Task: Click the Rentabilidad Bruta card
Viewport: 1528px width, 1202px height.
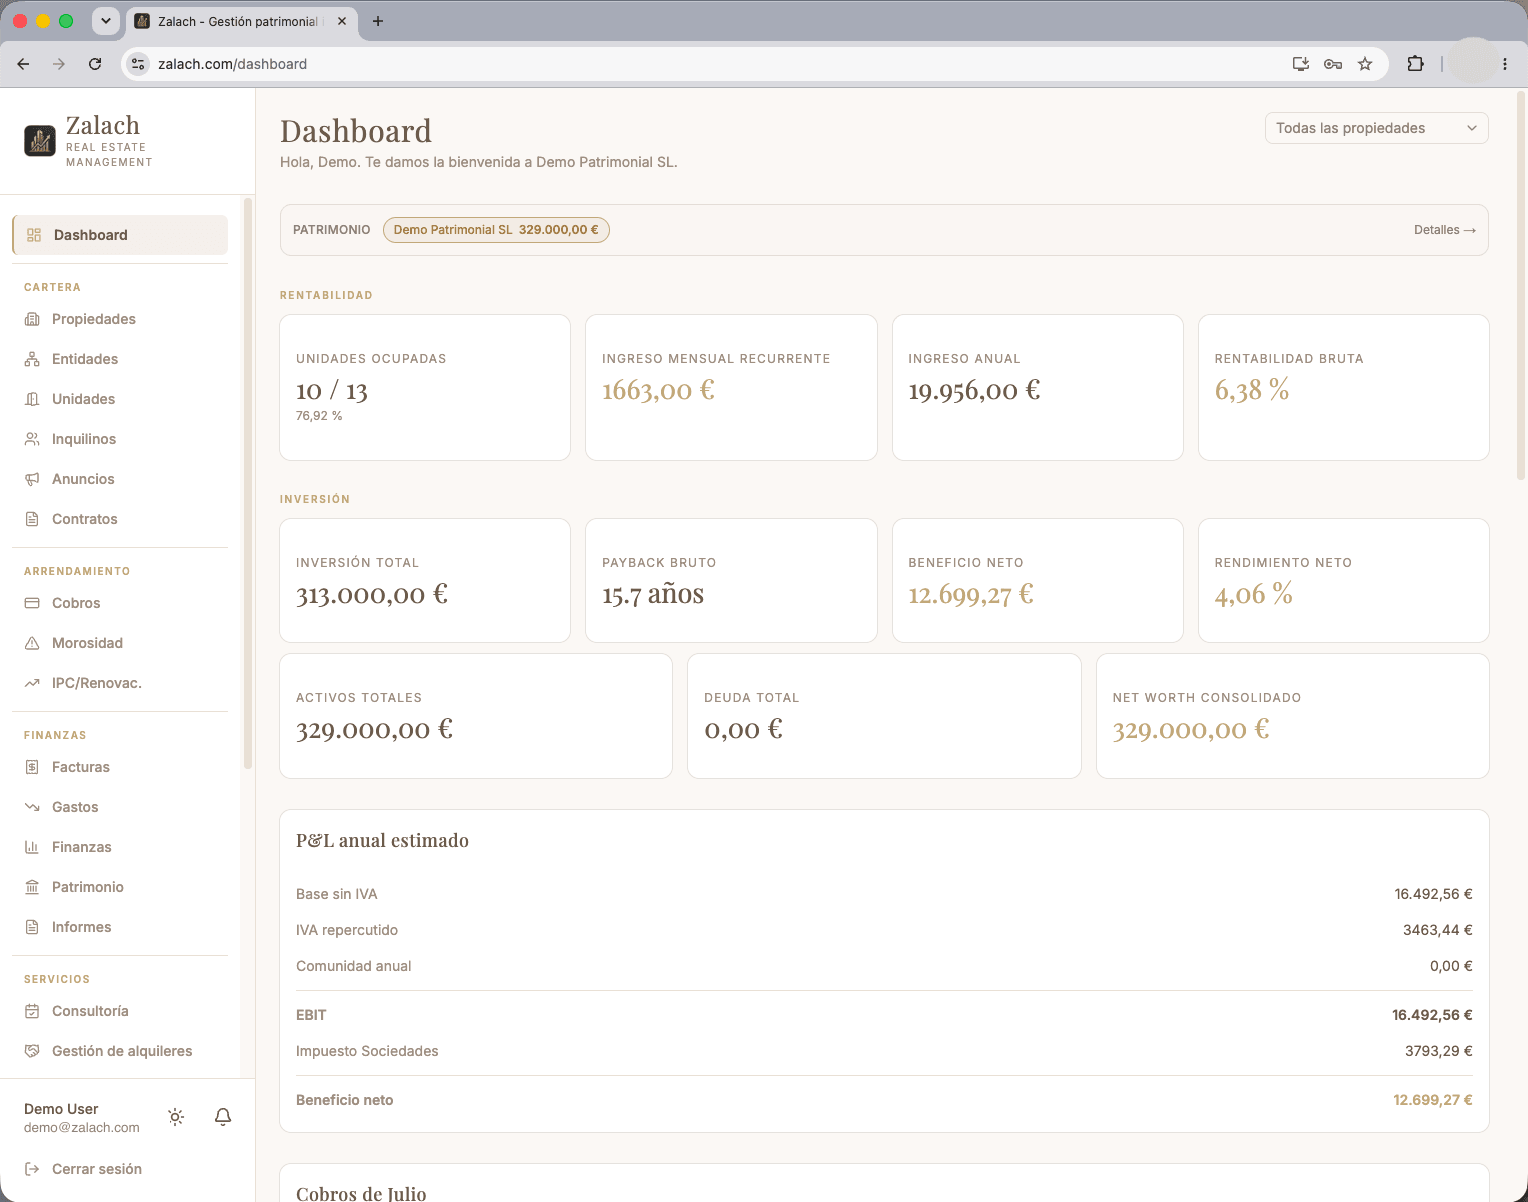Action: click(1344, 388)
